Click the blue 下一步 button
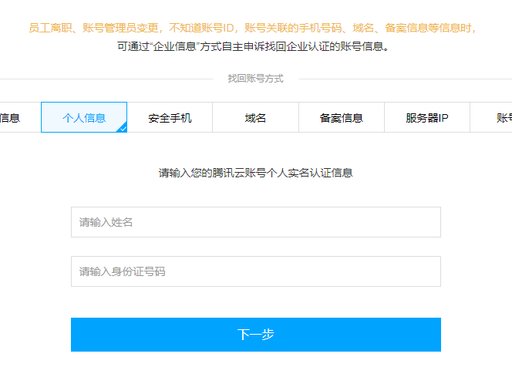Screen dimensions: 512x384 [256, 334]
